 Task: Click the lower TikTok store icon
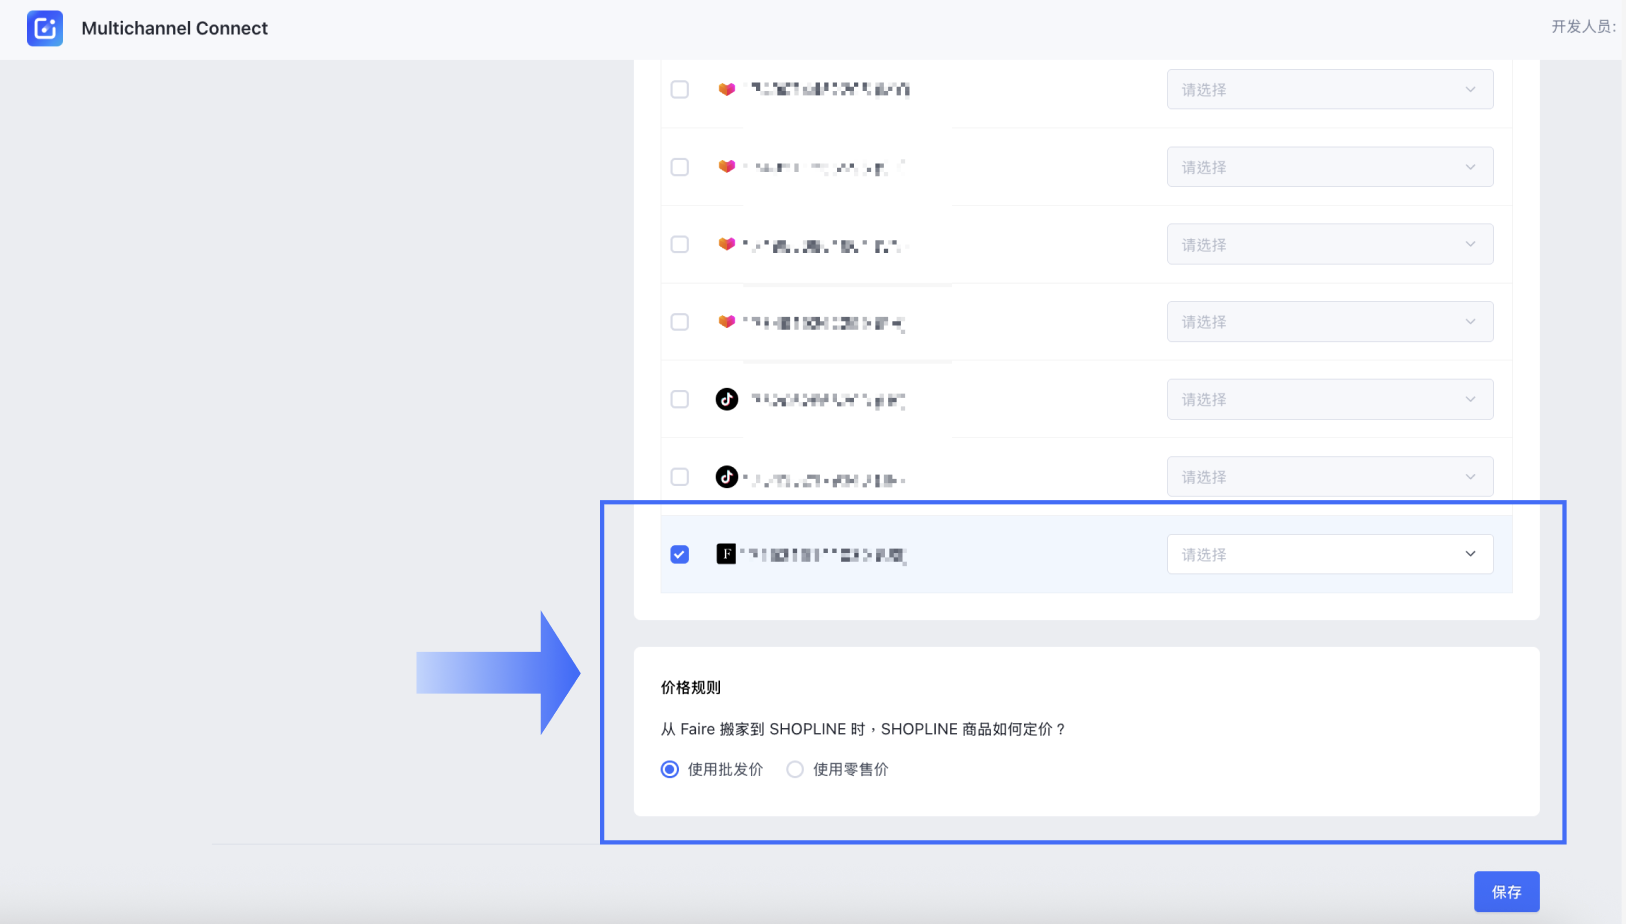click(727, 477)
